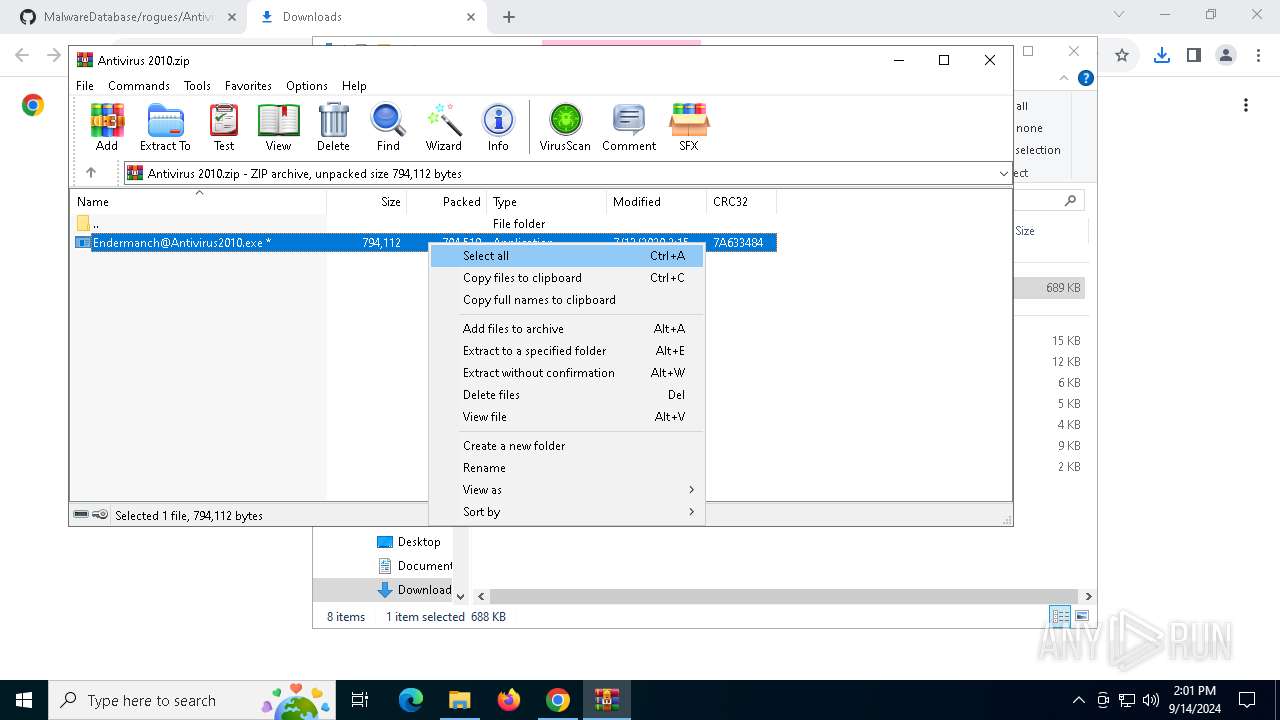Open the Help menu
This screenshot has width=1280, height=720.
[354, 86]
